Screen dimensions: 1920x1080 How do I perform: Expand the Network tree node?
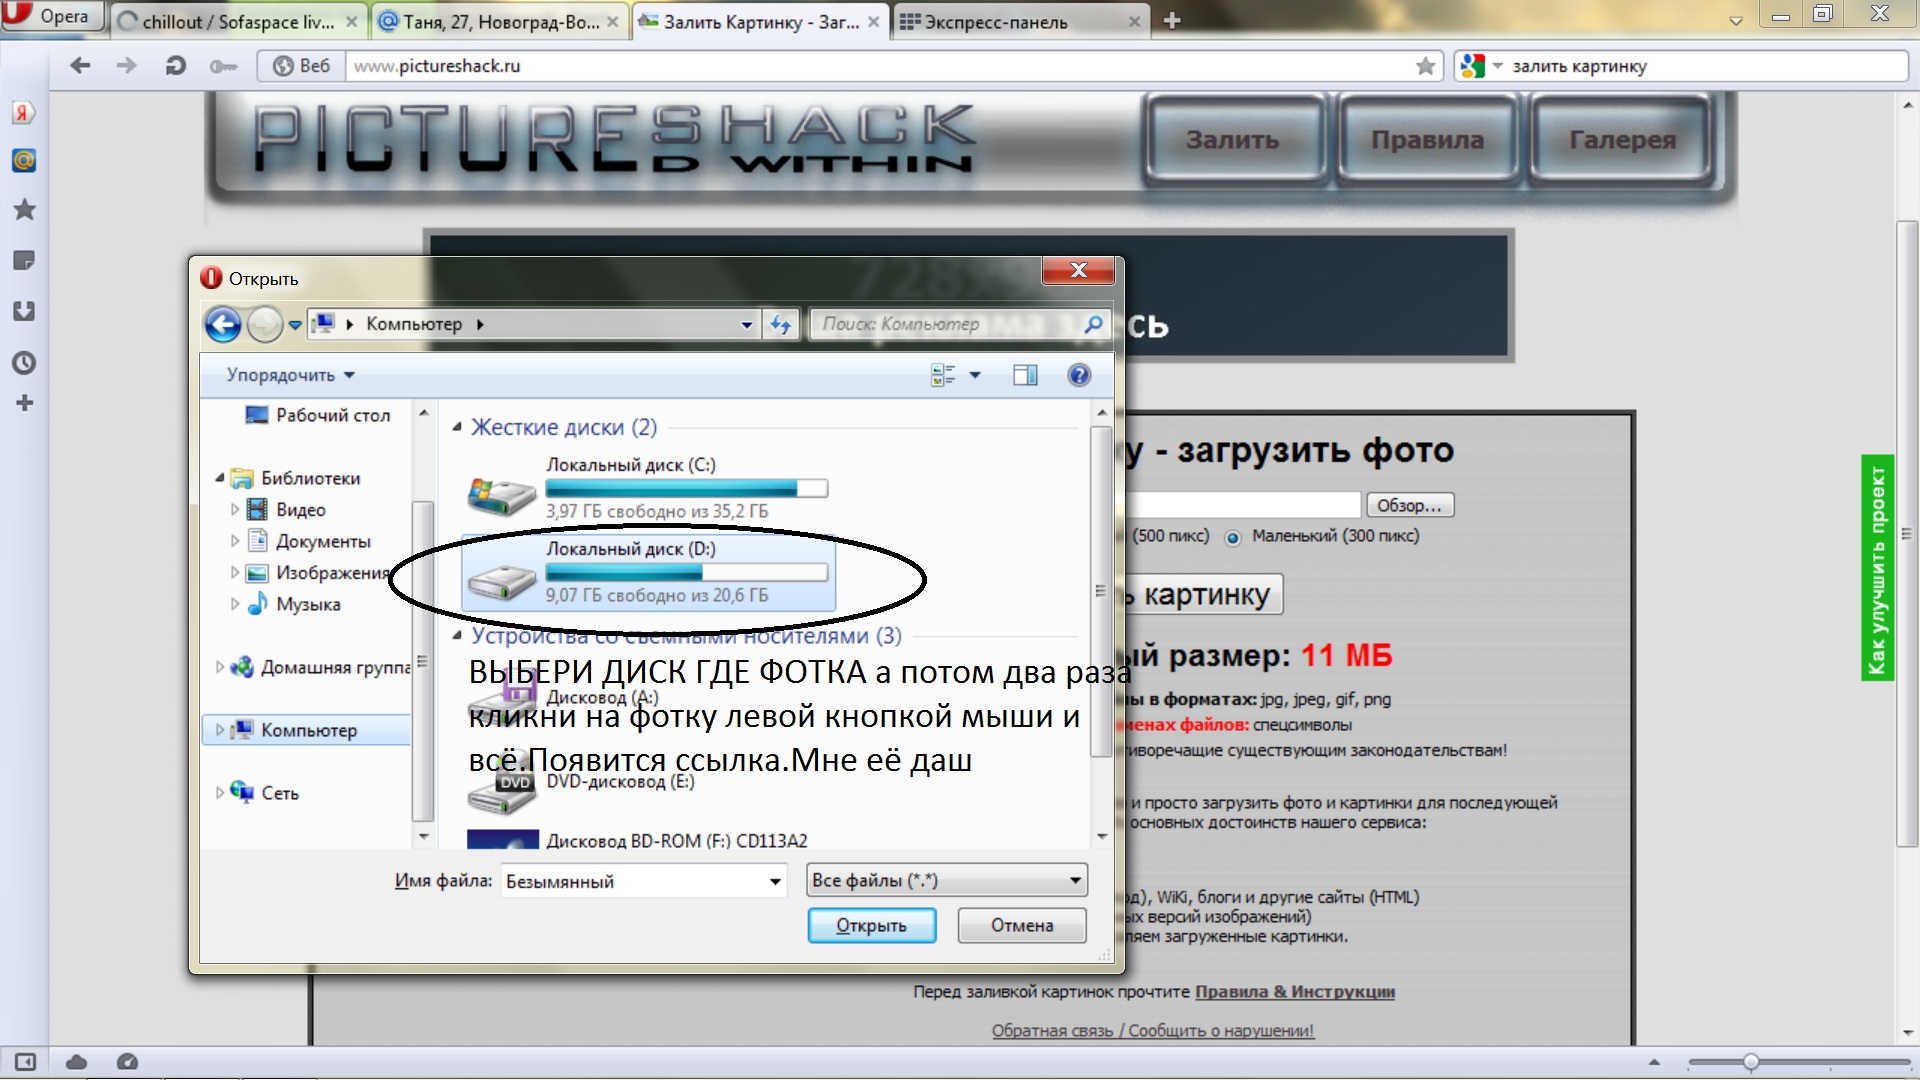click(x=219, y=793)
